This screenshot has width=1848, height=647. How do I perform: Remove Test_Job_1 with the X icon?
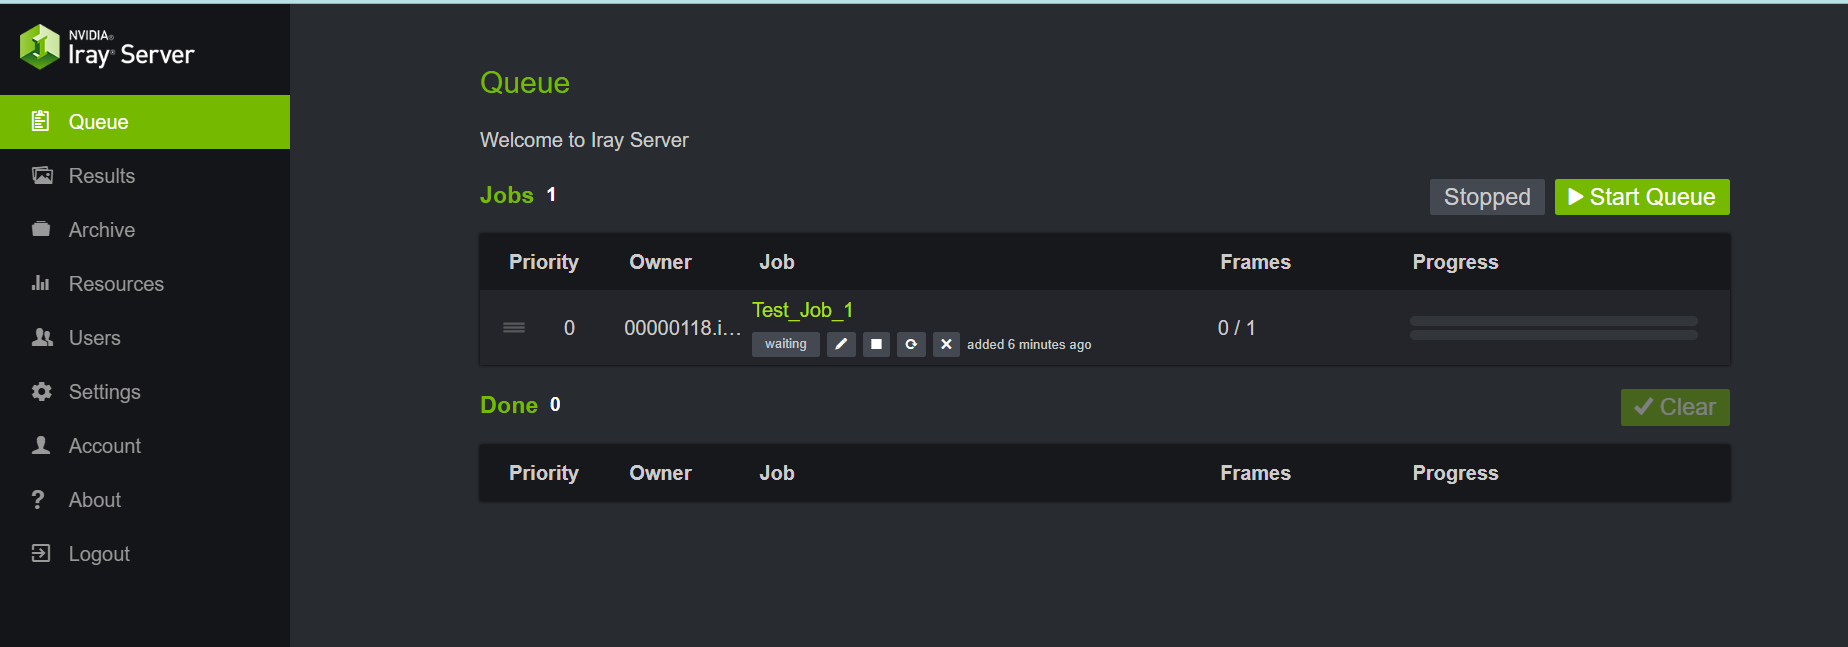946,344
